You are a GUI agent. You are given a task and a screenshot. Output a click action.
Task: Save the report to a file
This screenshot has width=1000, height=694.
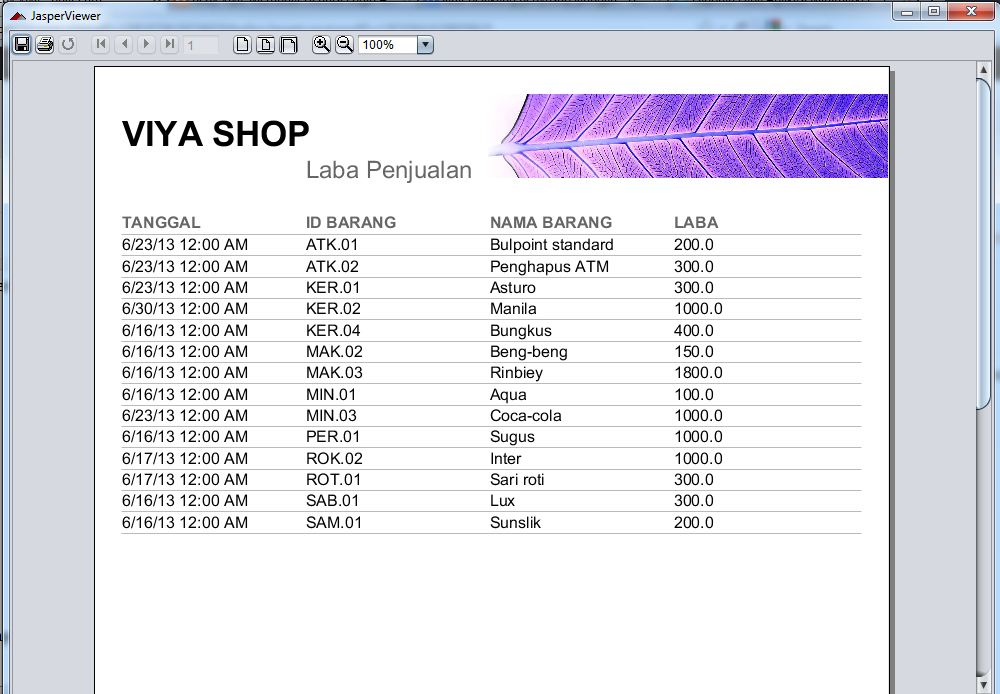click(x=22, y=44)
